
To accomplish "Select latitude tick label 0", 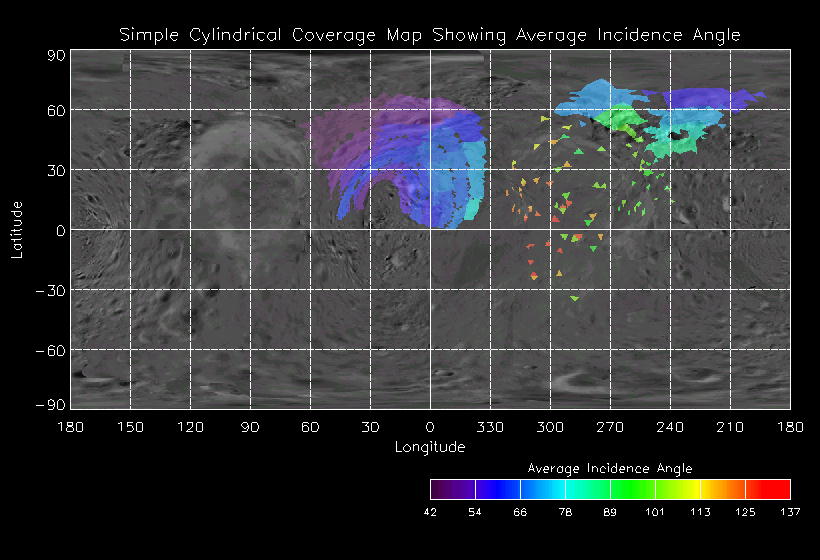I will tap(61, 231).
